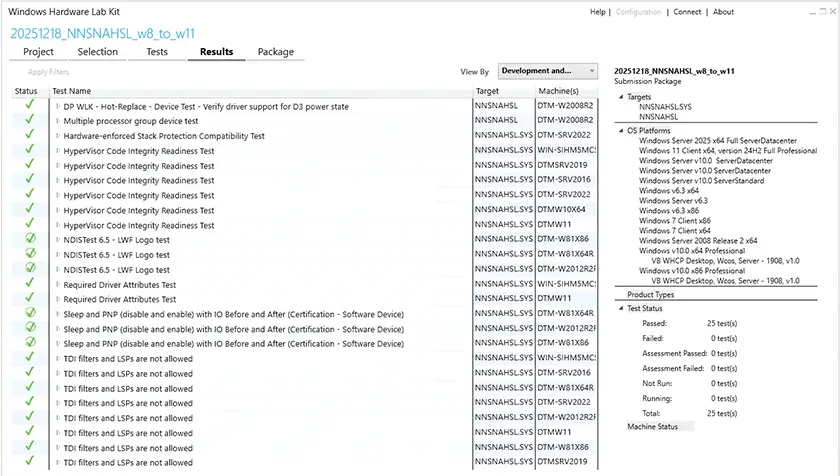
Task: Go to the Package tab
Action: click(x=276, y=52)
